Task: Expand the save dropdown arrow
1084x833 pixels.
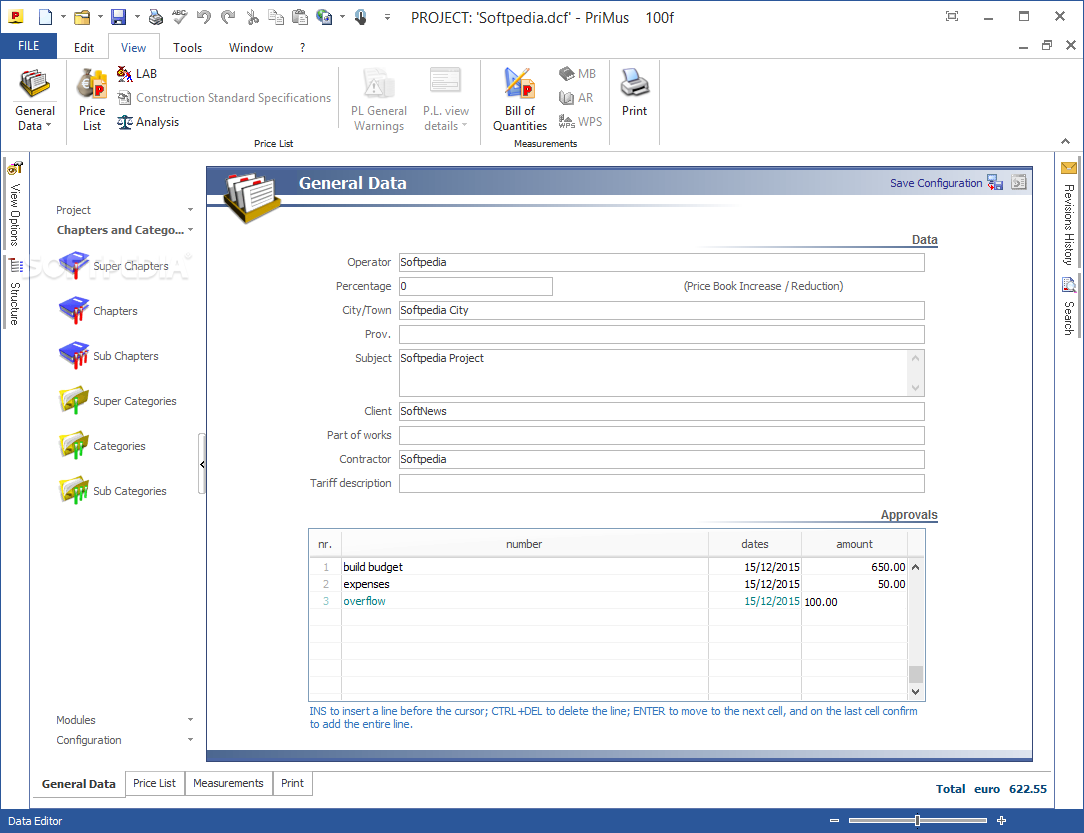Action: point(137,17)
